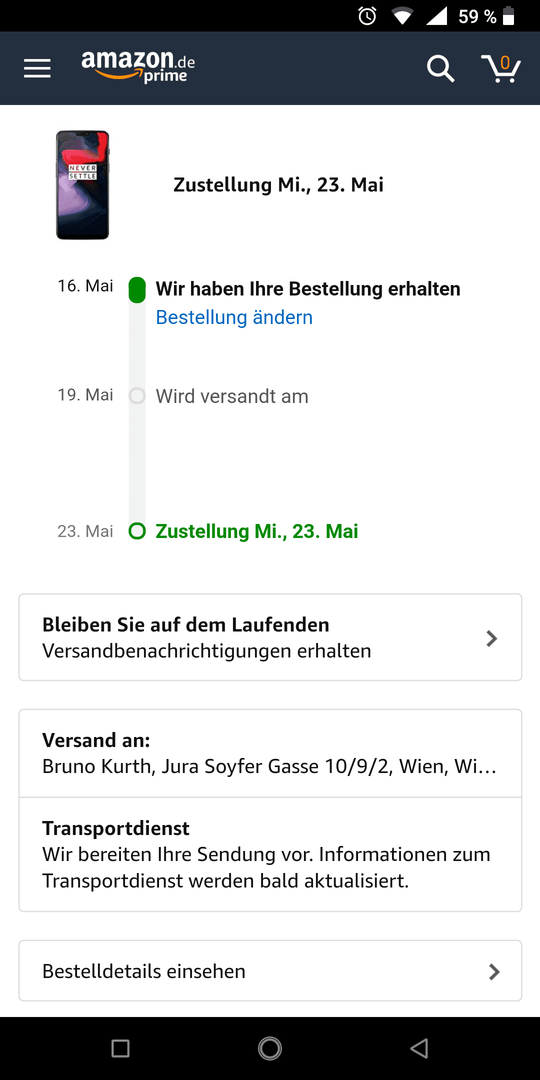
Task: Tap the 23. Mai delivery timeline marker
Action: (137, 532)
